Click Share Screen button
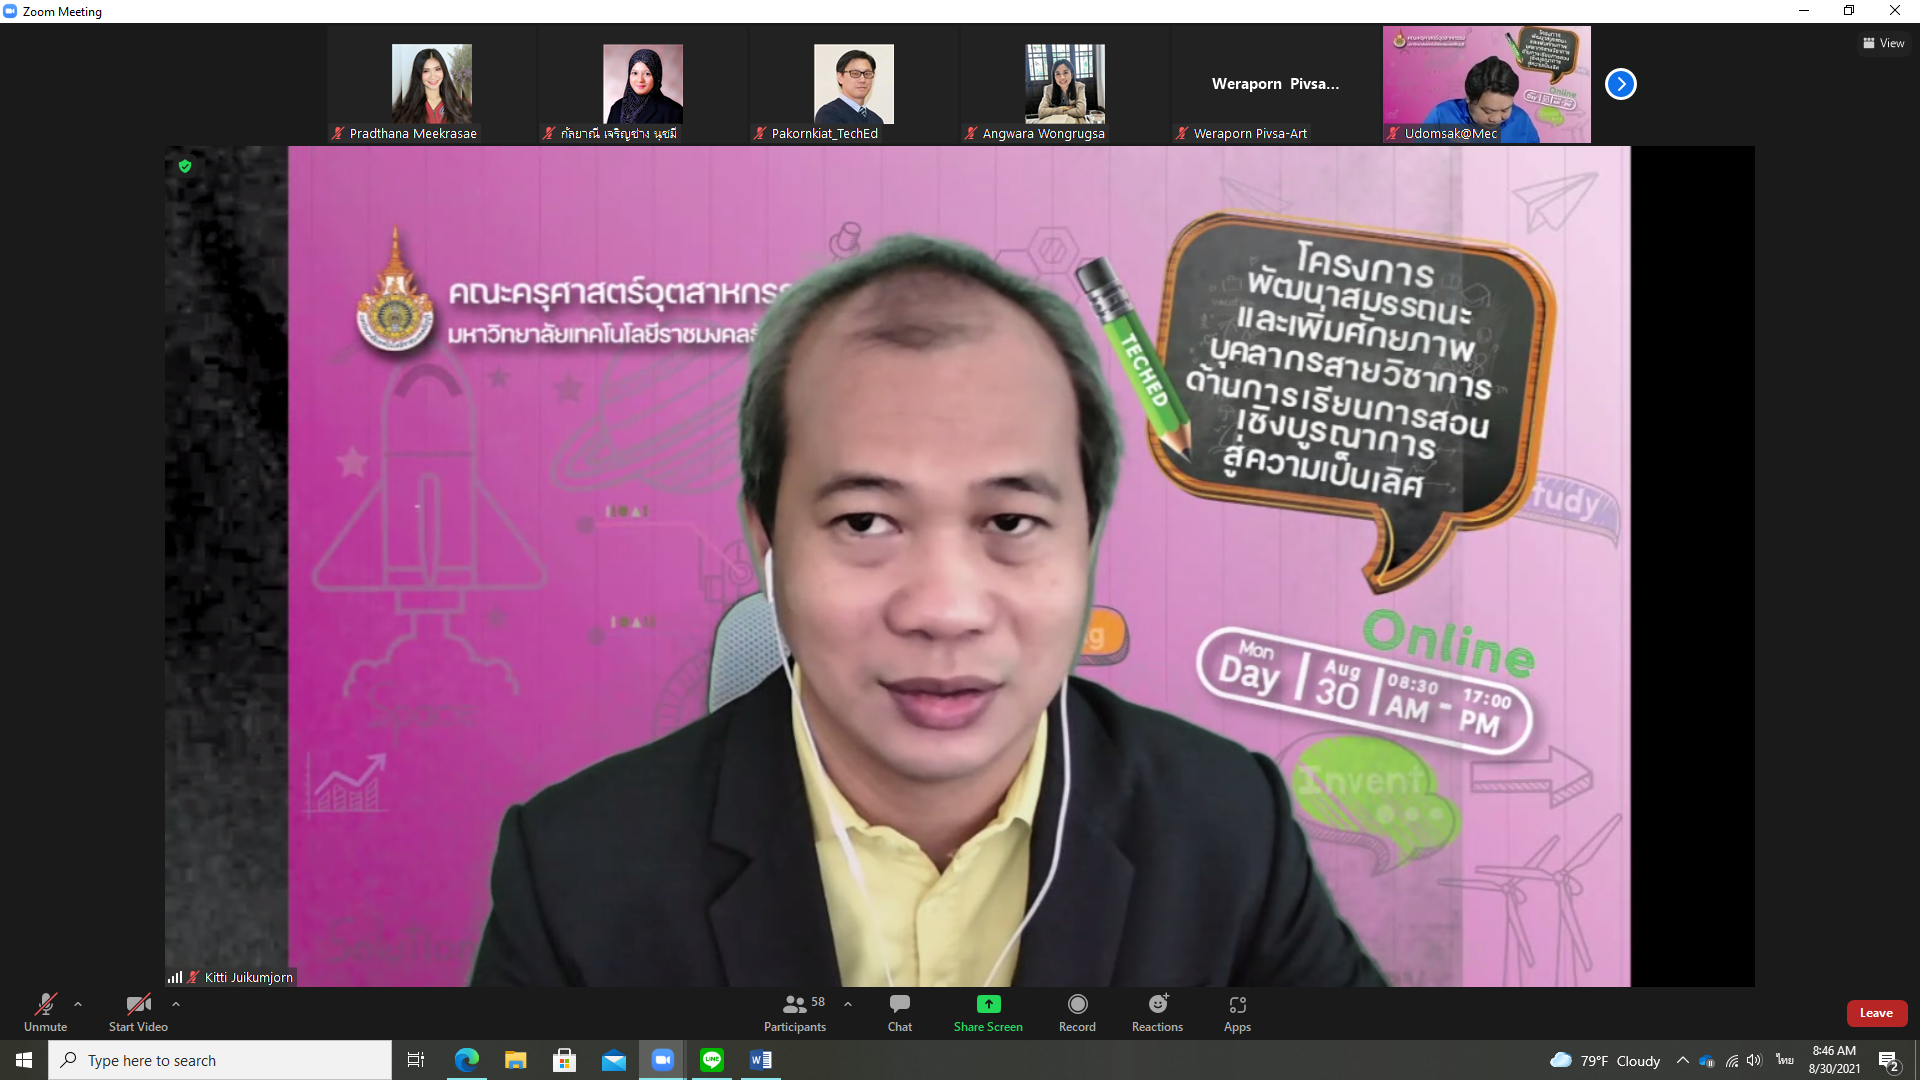1920x1080 pixels. click(988, 1012)
